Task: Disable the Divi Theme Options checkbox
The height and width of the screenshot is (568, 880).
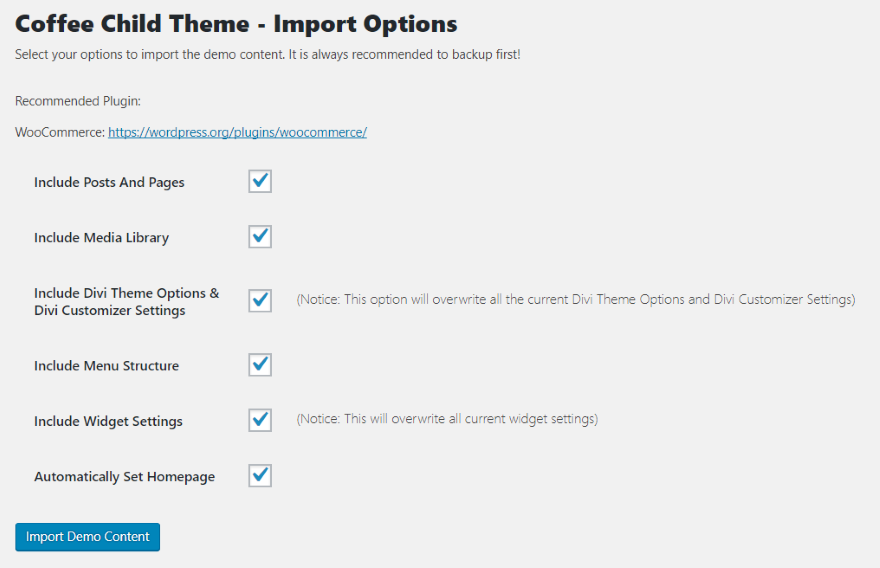Action: point(260,300)
